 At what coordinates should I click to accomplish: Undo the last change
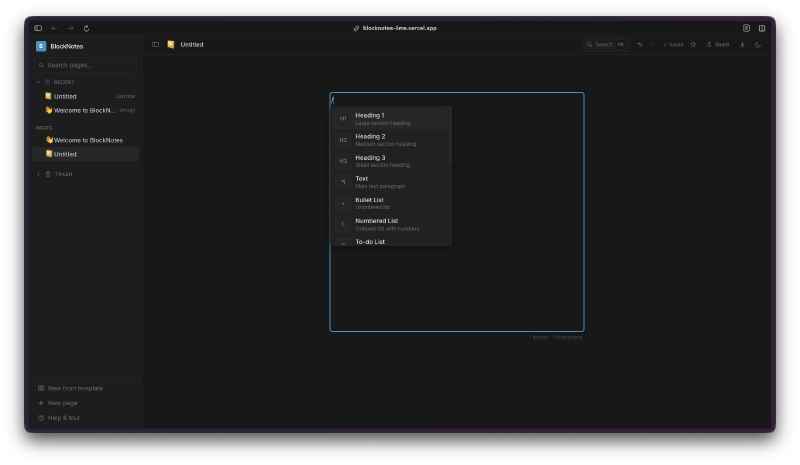point(640,45)
